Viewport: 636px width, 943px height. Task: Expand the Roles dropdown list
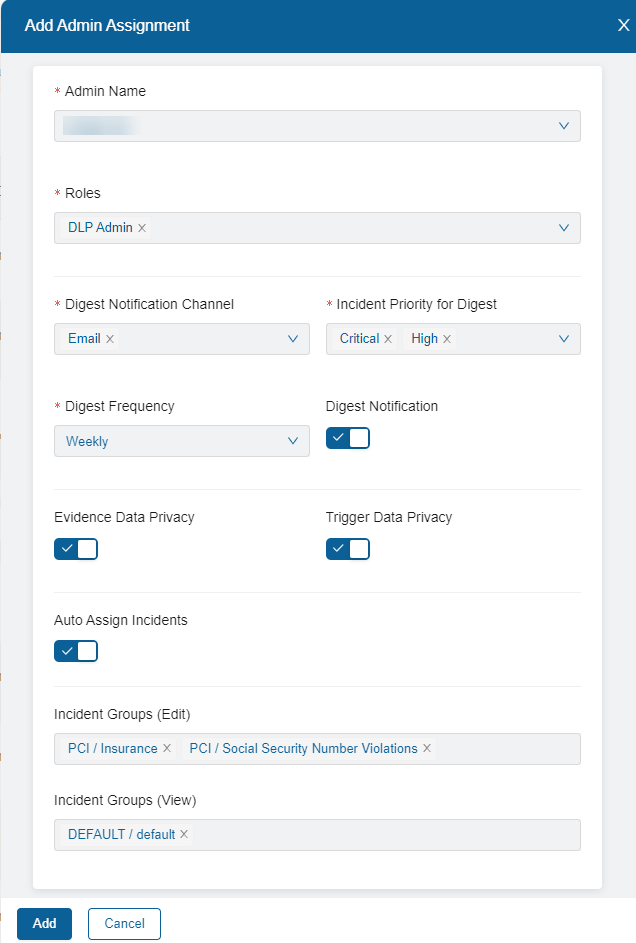[x=564, y=228]
